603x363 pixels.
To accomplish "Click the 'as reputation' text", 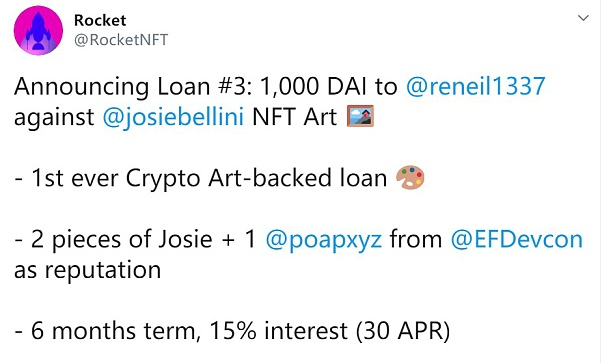I will coord(88,270).
